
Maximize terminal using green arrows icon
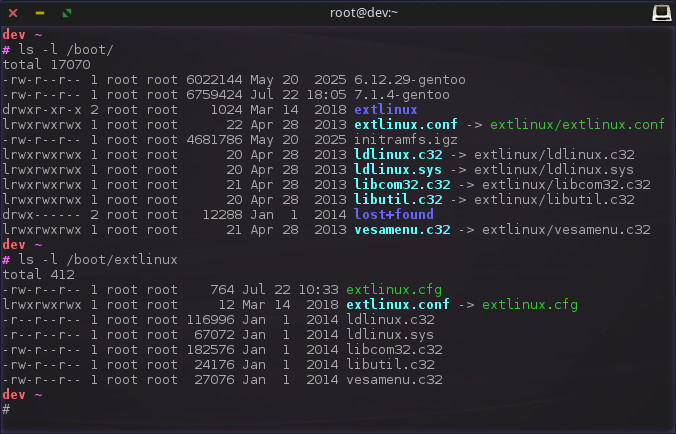67,13
